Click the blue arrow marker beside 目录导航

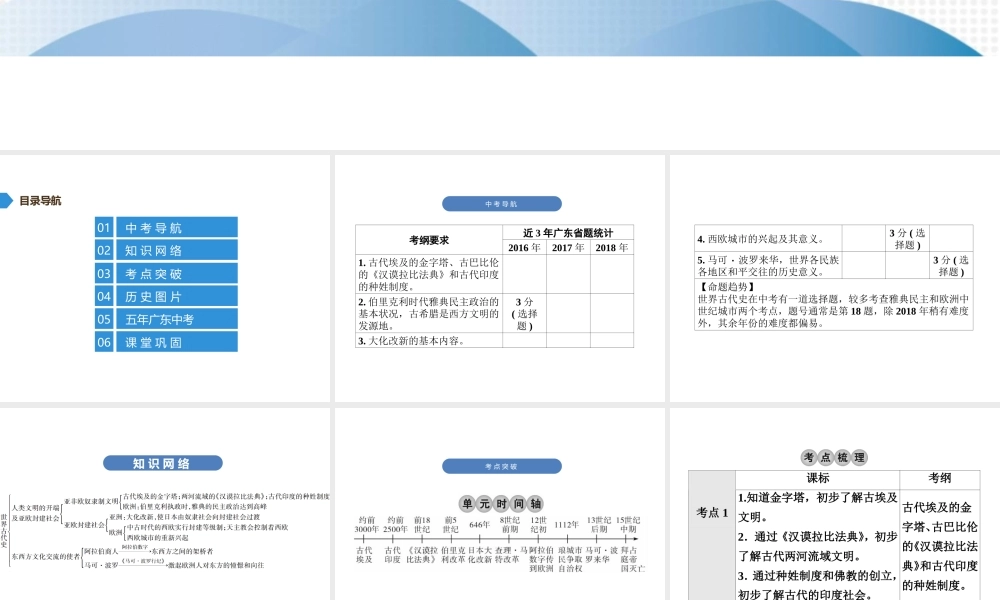[x=6, y=200]
